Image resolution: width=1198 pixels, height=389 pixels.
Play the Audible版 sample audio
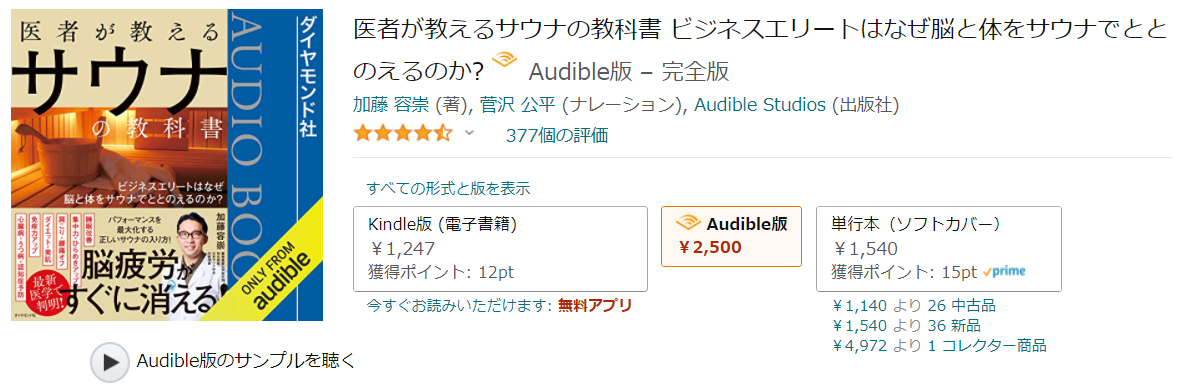click(110, 362)
